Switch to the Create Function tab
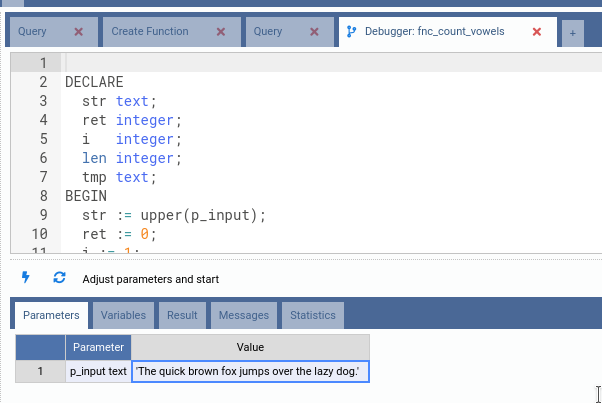 [x=150, y=32]
